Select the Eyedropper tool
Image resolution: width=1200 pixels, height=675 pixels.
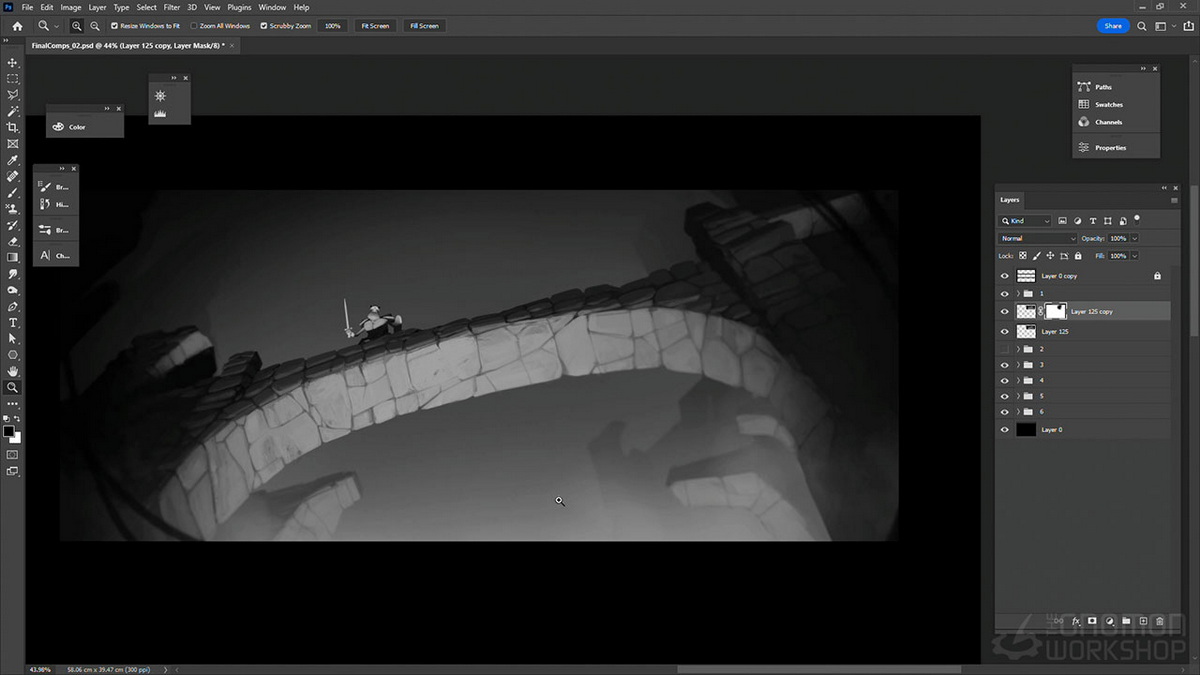pyautogui.click(x=13, y=160)
